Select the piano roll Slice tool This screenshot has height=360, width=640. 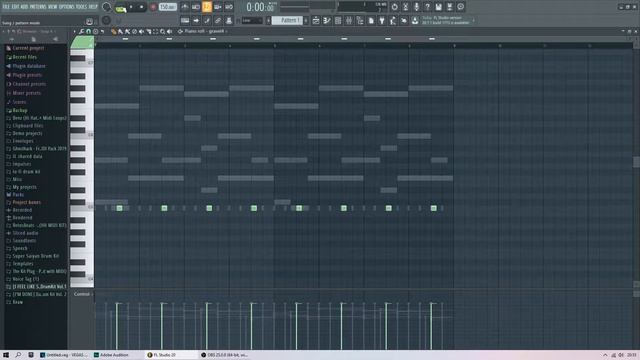[x=148, y=31]
